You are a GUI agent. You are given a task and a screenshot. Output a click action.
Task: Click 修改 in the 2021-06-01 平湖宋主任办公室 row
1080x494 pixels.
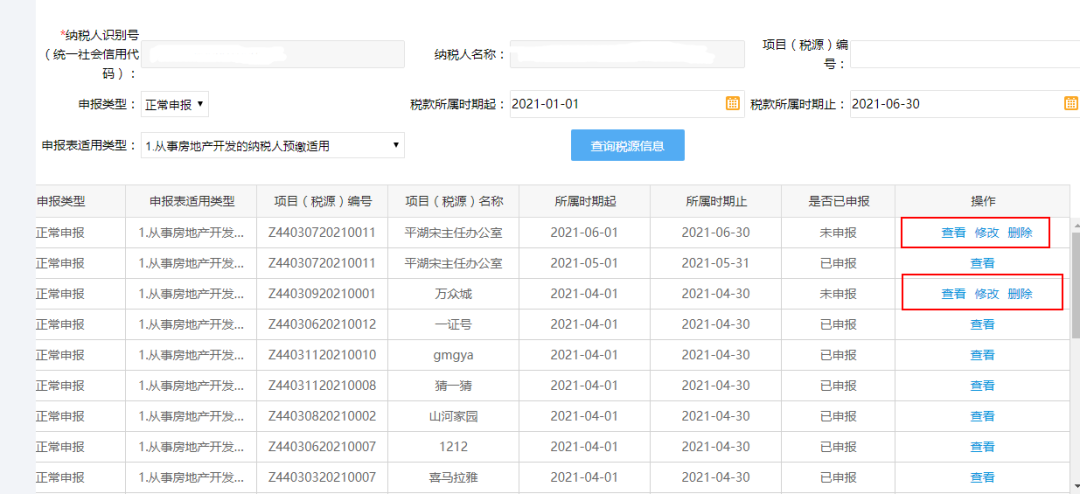[x=986, y=233]
